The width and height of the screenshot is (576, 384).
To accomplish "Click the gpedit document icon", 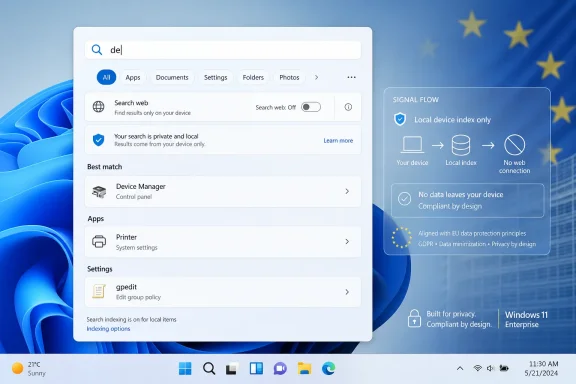I will coord(99,291).
